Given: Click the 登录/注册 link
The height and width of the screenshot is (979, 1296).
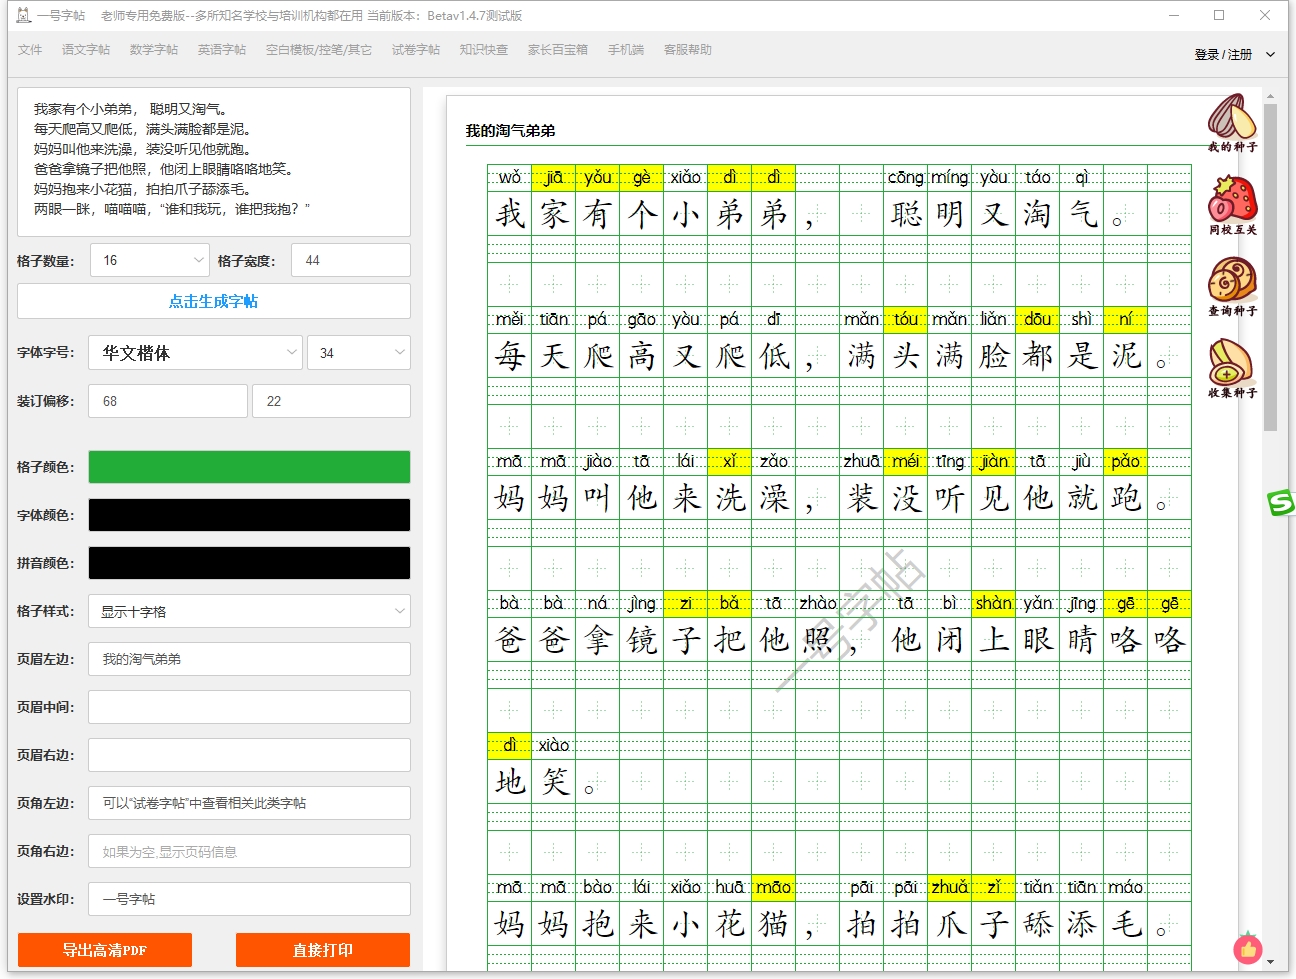Looking at the screenshot, I should pyautogui.click(x=1223, y=54).
